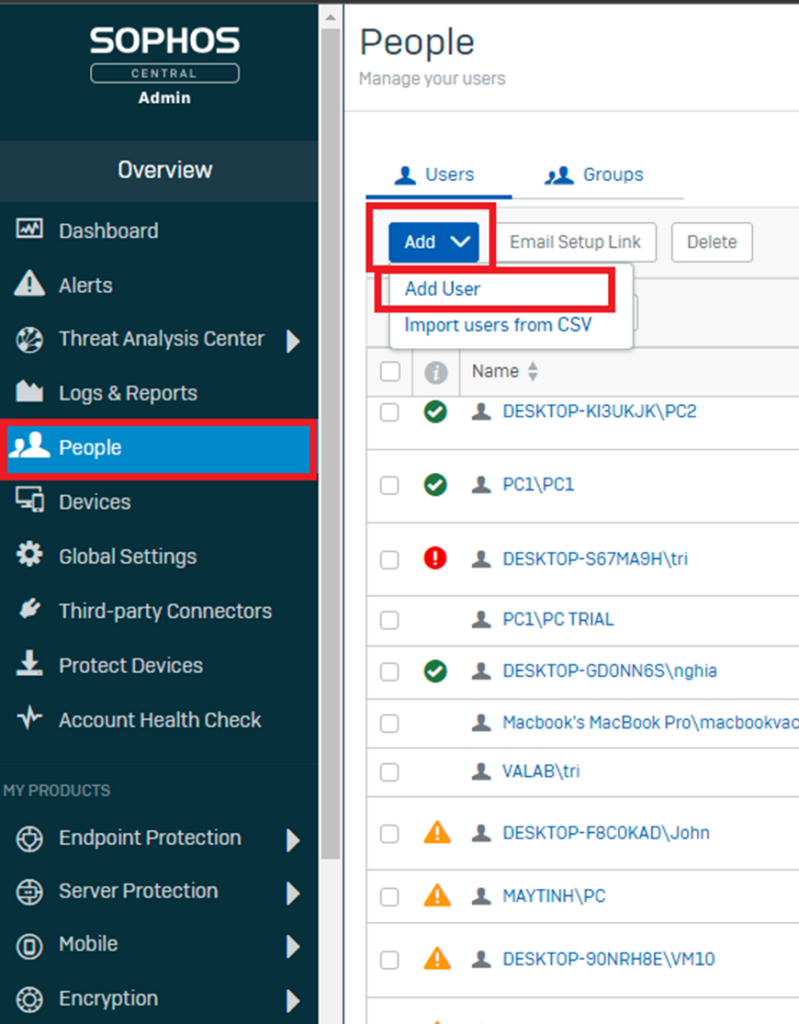Open the Protect Devices download icon
The width and height of the screenshot is (799, 1024).
pyautogui.click(x=29, y=663)
